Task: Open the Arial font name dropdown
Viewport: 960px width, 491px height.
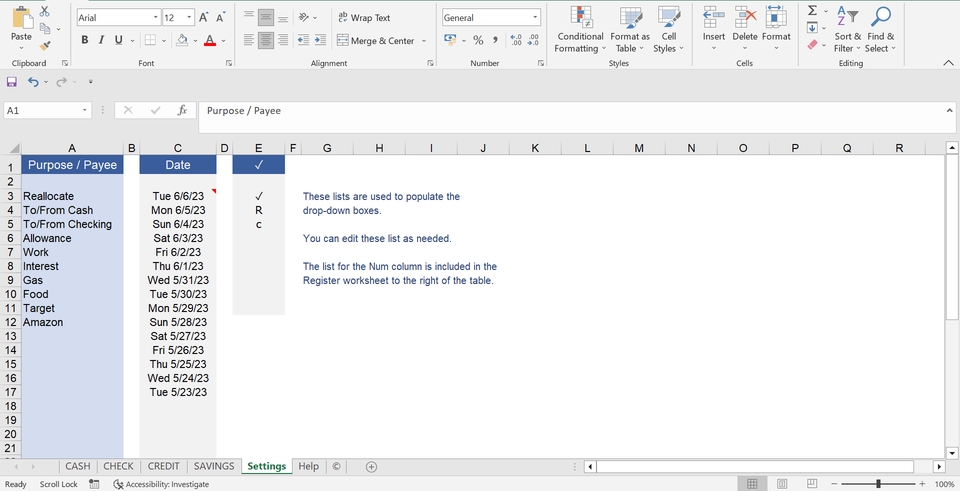Action: coord(156,18)
